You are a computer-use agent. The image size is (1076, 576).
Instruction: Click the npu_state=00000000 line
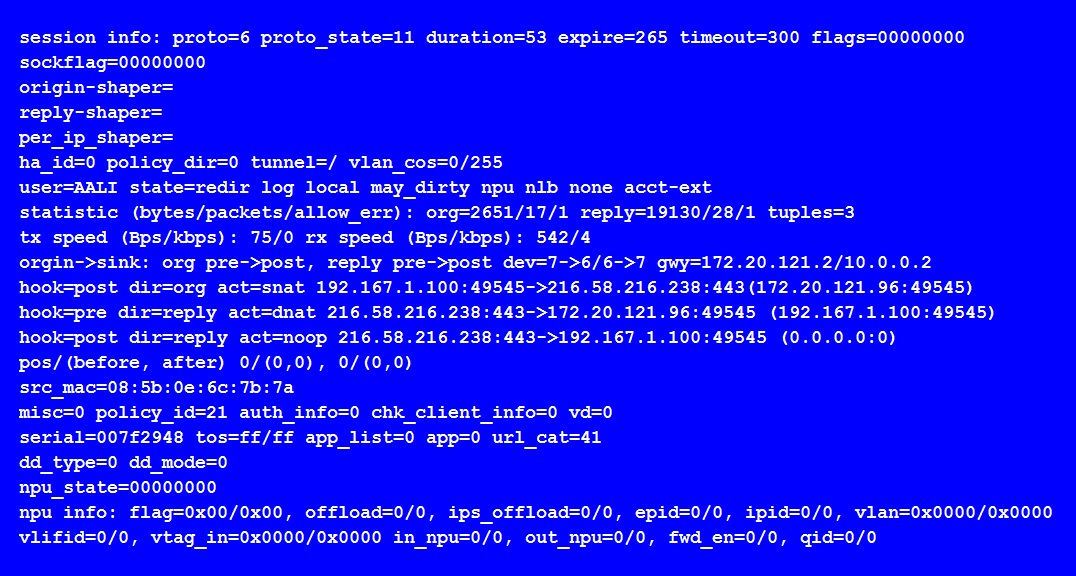point(117,488)
